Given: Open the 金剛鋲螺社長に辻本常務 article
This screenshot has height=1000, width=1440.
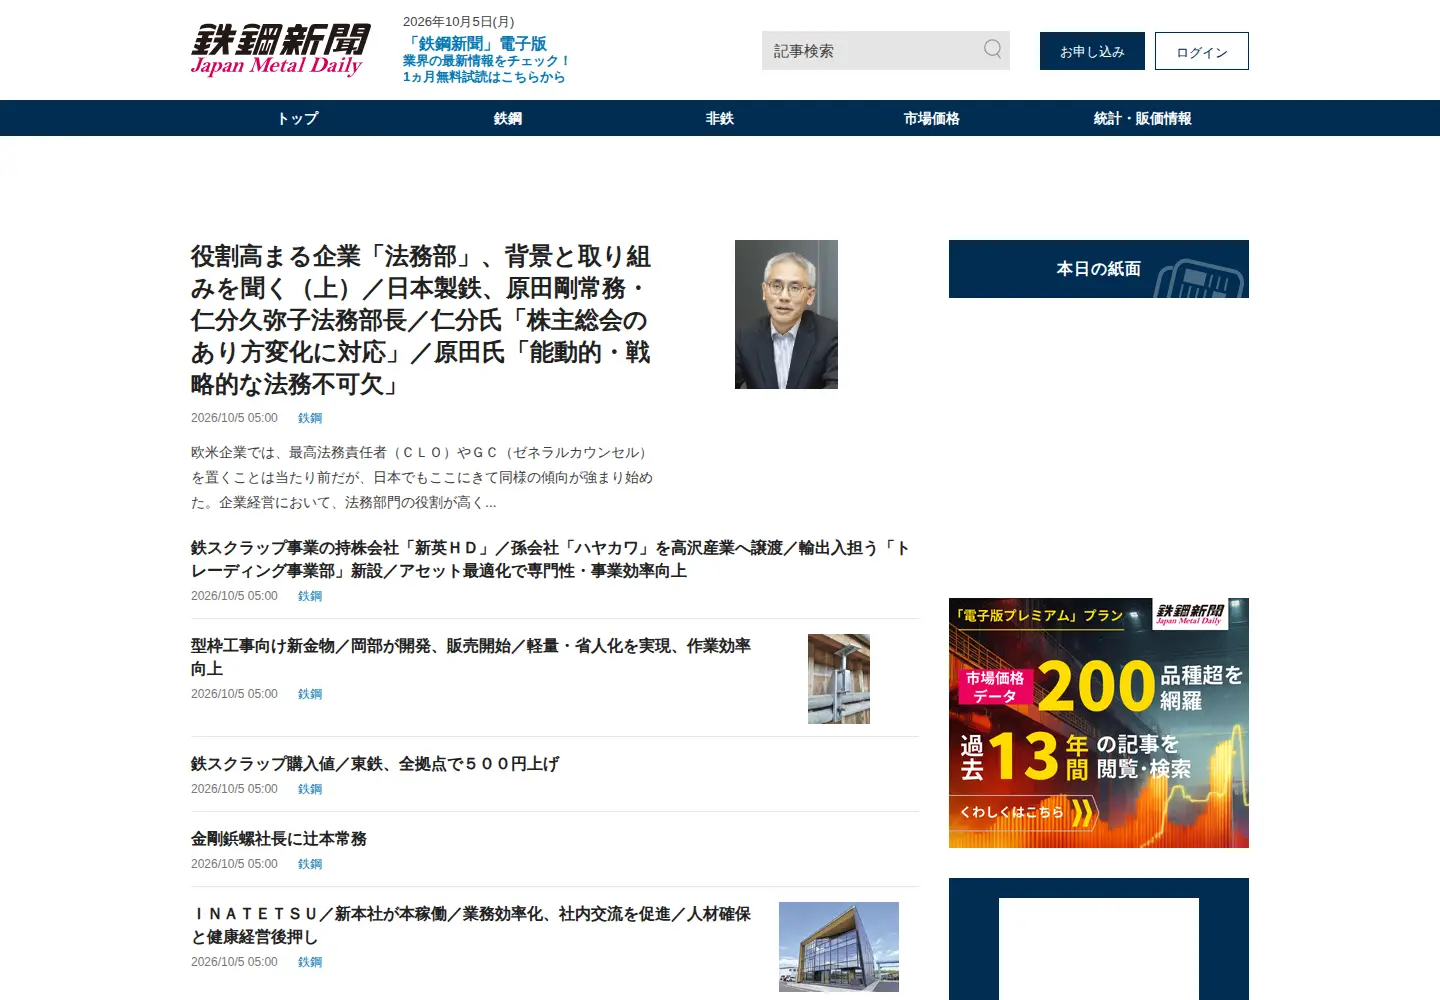Looking at the screenshot, I should [x=279, y=839].
